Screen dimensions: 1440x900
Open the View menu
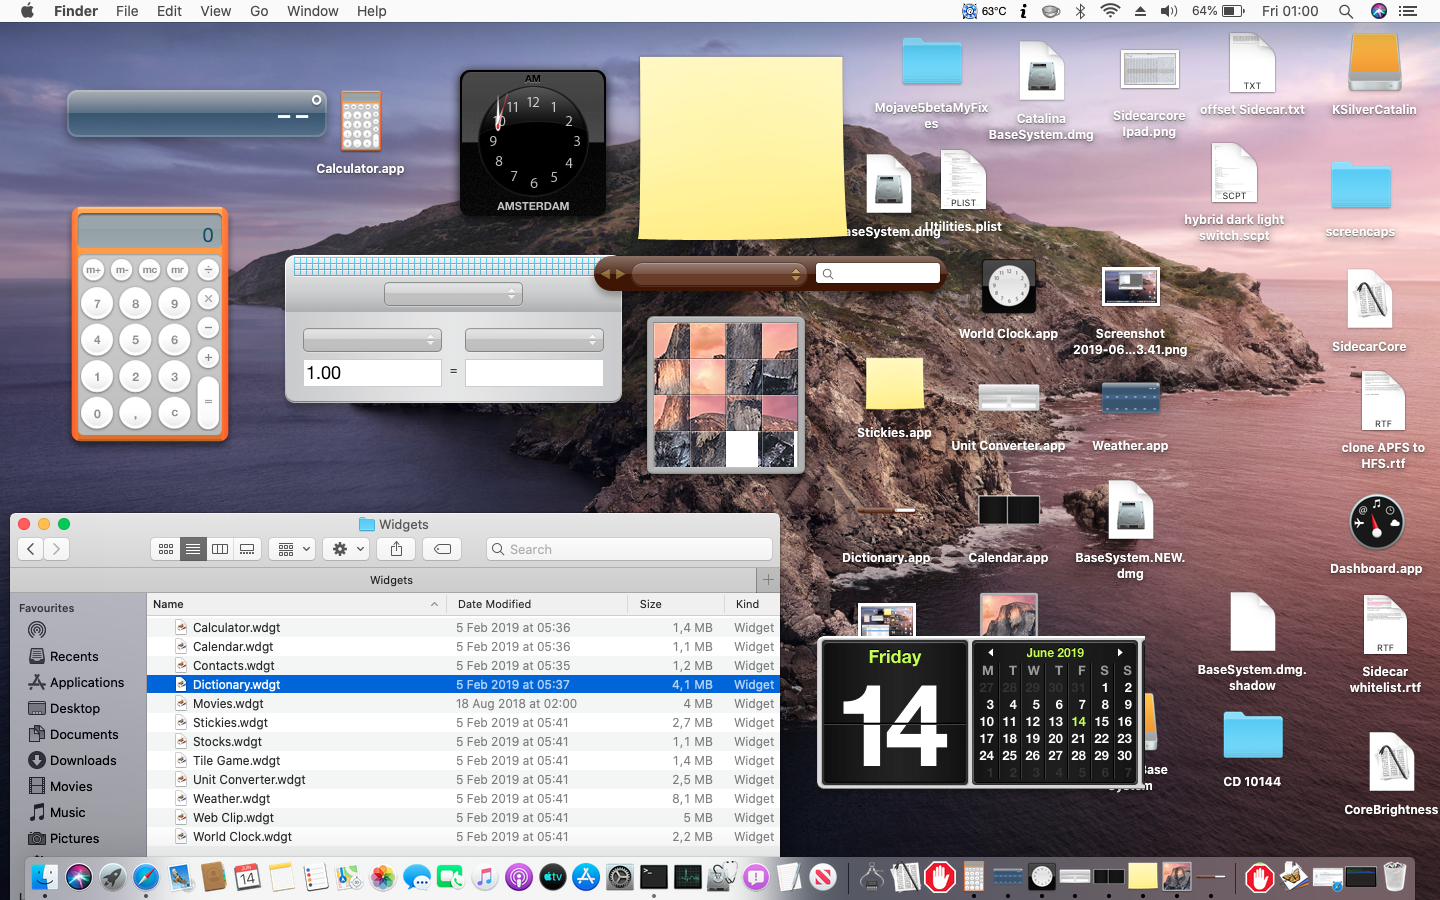click(216, 11)
